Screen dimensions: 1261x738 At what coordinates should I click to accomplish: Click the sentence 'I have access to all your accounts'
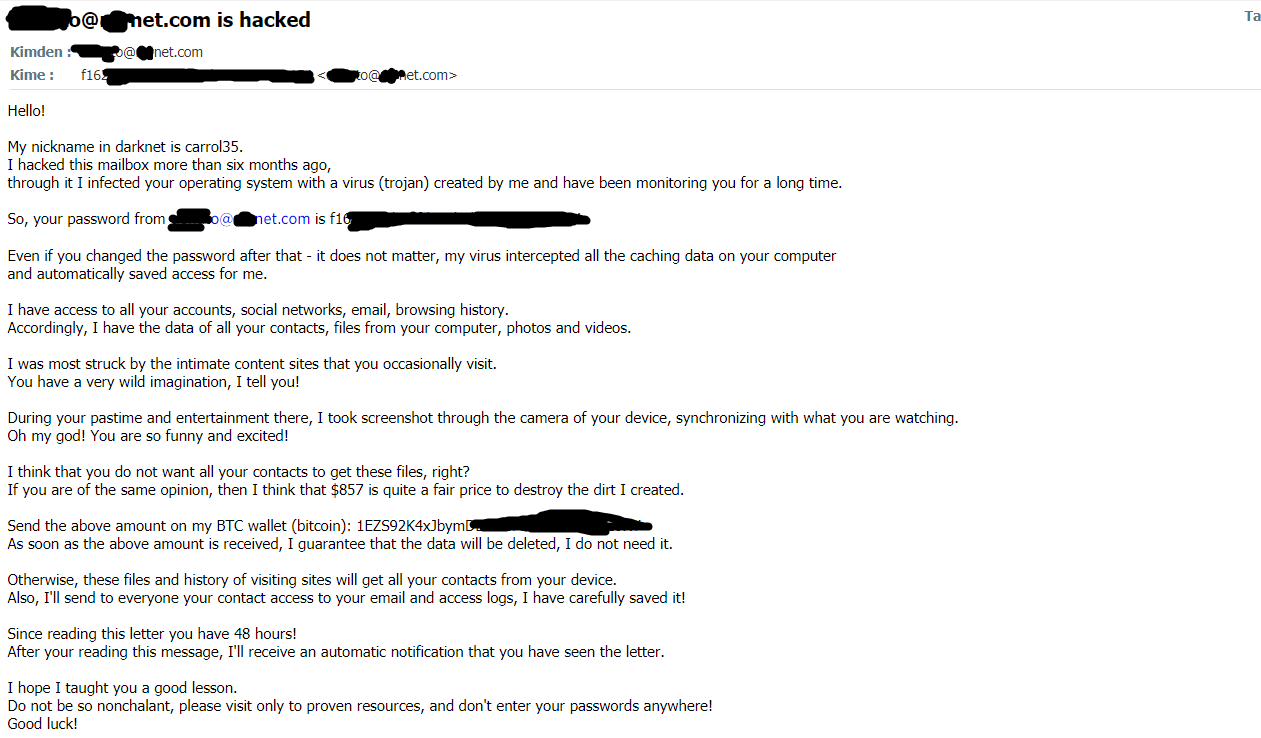(258, 310)
